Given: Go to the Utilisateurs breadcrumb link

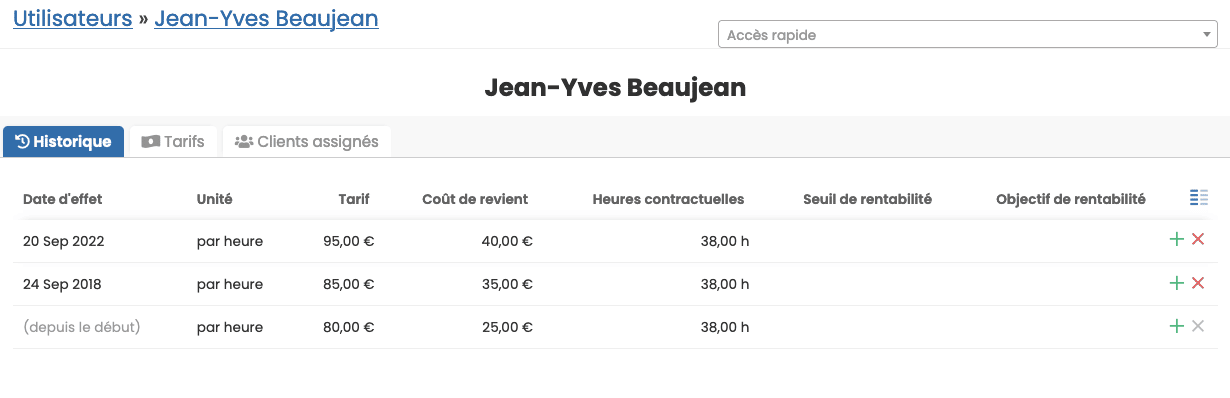Looking at the screenshot, I should coord(73,18).
